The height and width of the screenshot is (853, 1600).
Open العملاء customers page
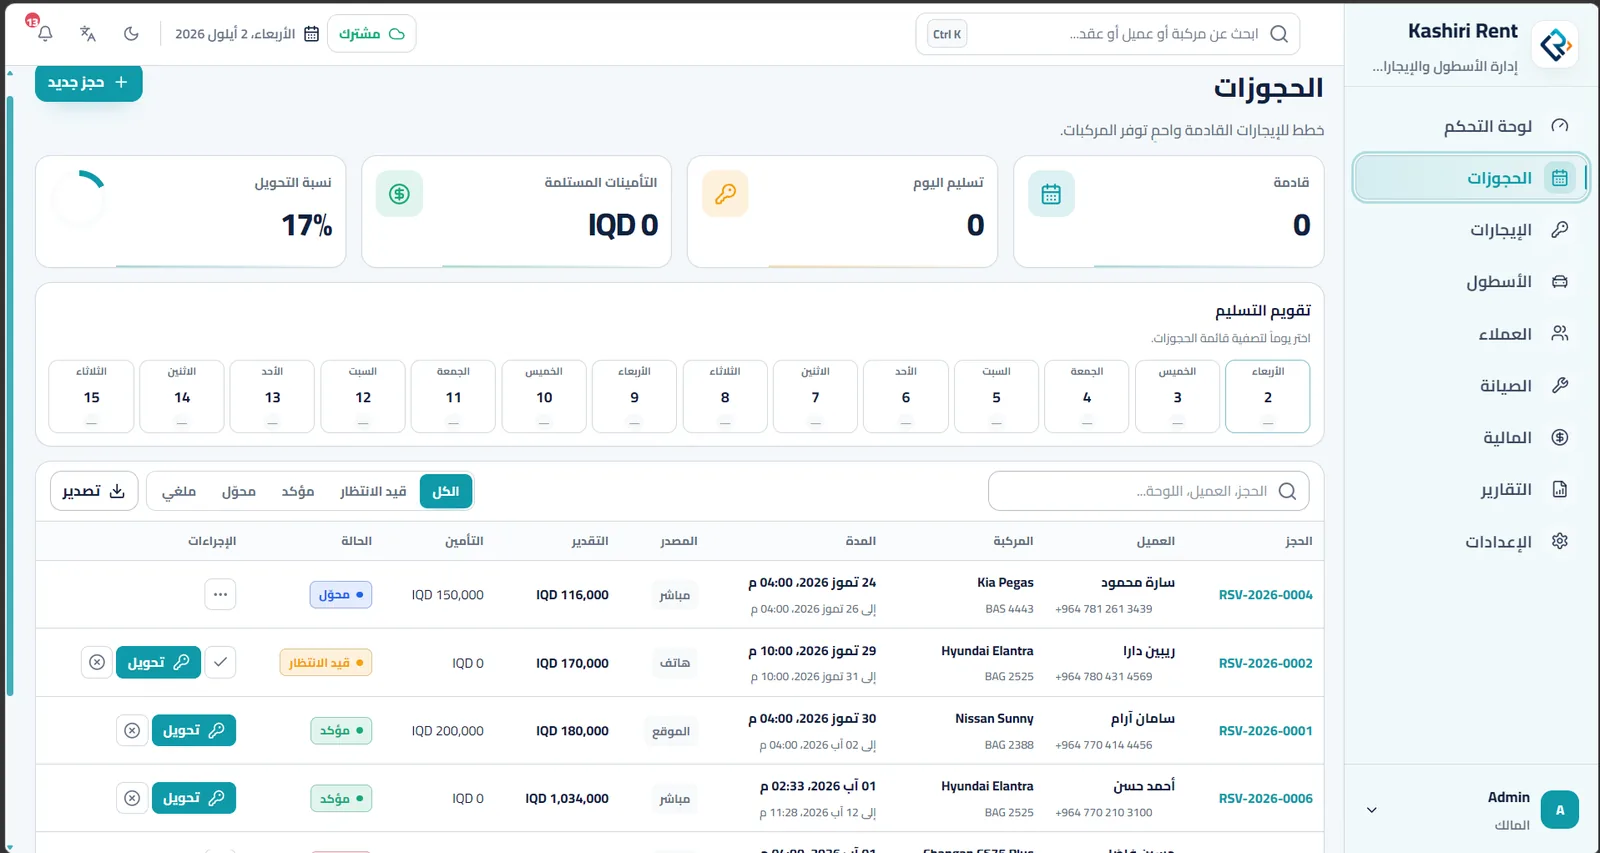click(1470, 334)
